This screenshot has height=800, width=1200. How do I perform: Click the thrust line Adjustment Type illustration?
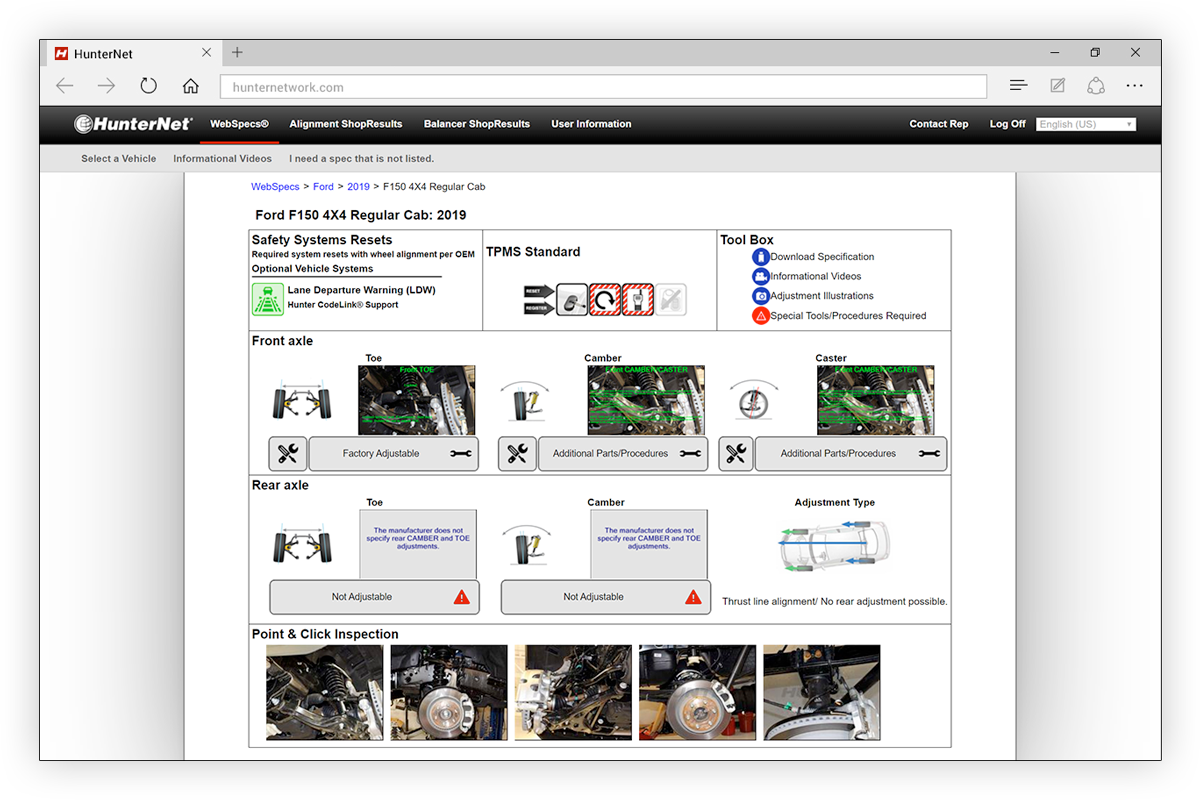[834, 548]
